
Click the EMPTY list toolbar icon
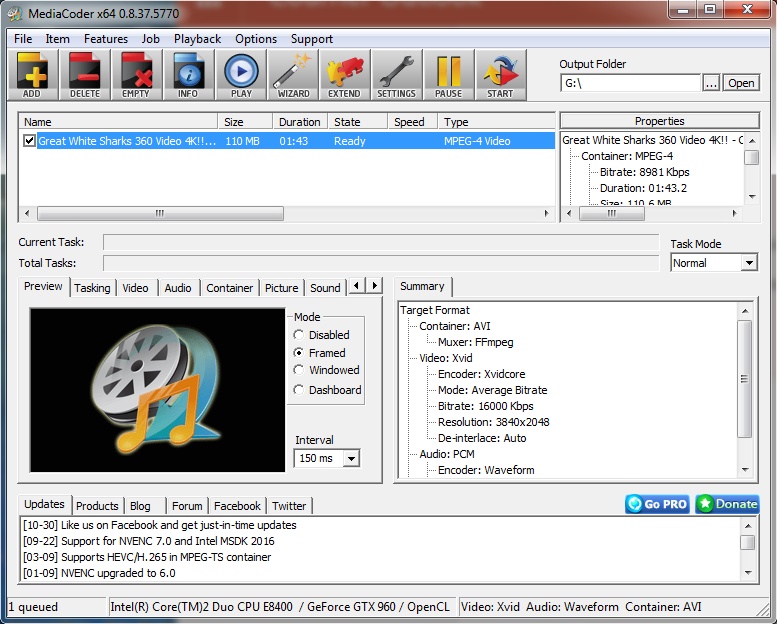136,75
